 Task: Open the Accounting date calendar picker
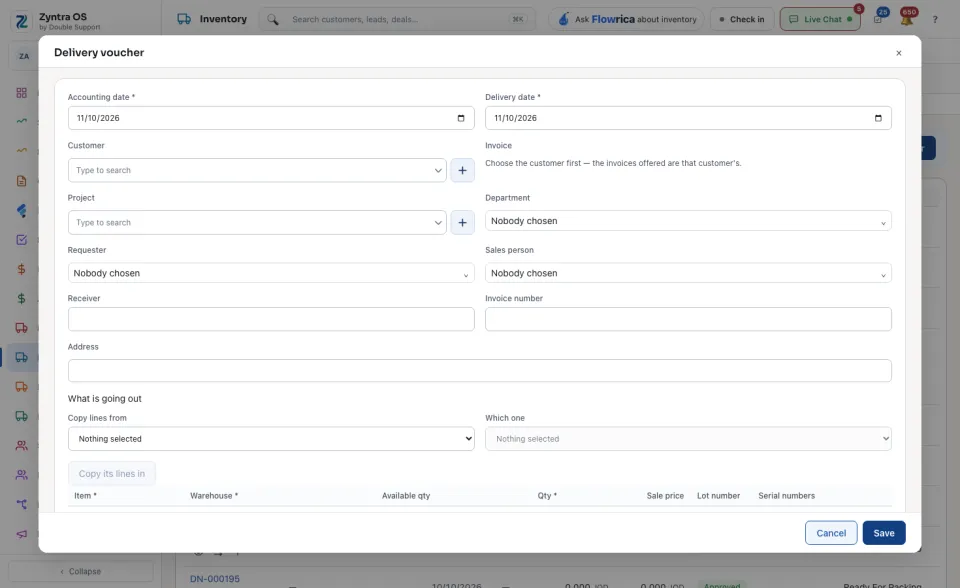click(x=461, y=118)
